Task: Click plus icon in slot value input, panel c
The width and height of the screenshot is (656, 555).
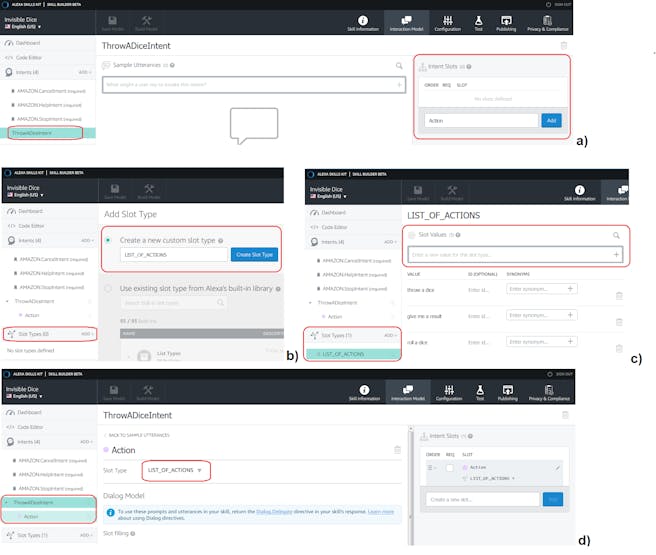Action: (x=616, y=255)
